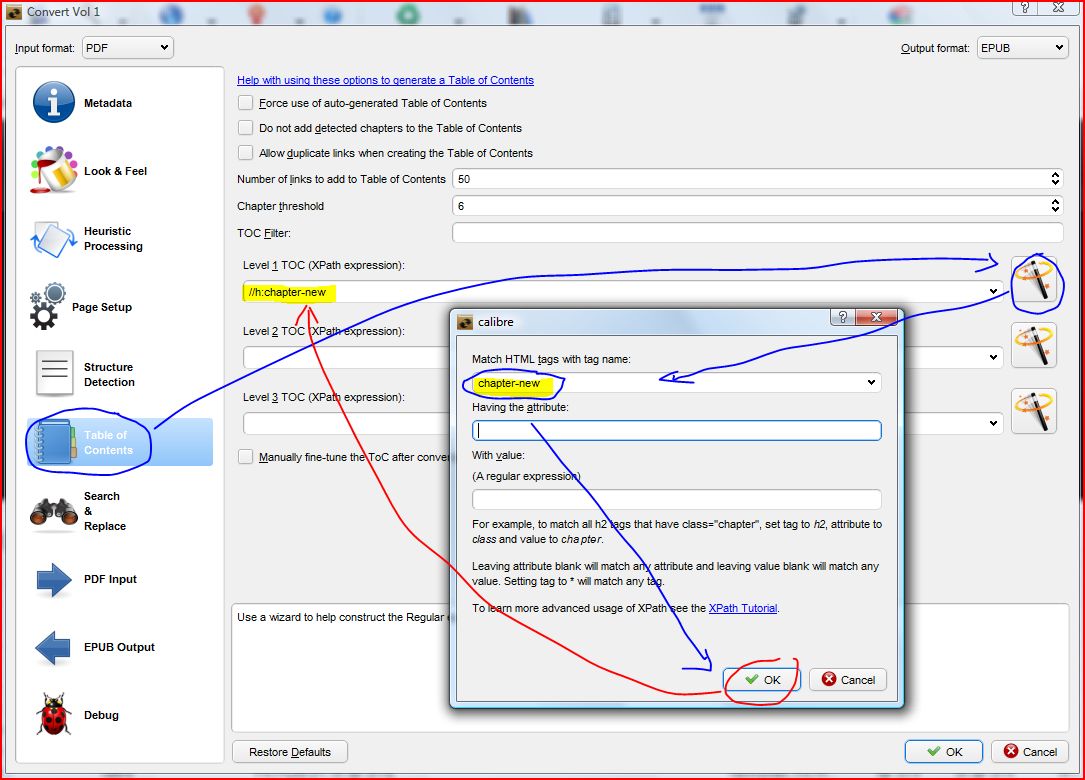Open Heuristic Processing icon

coord(53,239)
